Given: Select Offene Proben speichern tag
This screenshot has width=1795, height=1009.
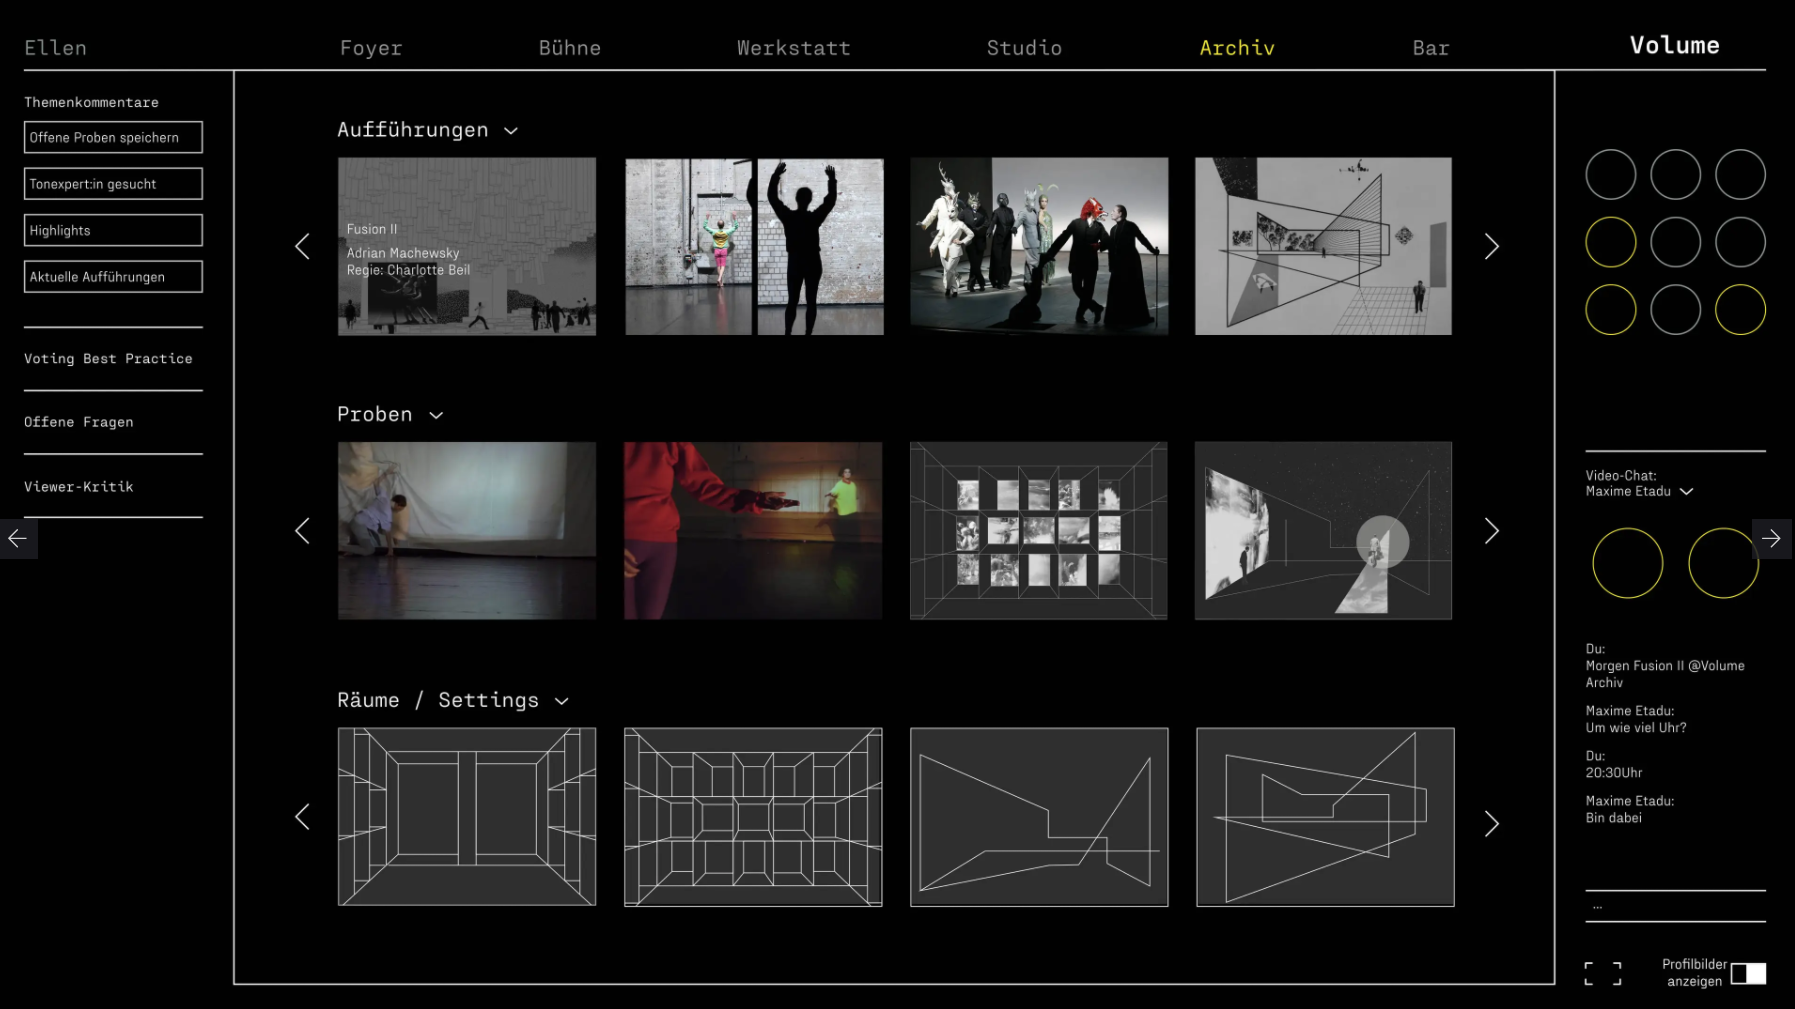Looking at the screenshot, I should point(113,137).
